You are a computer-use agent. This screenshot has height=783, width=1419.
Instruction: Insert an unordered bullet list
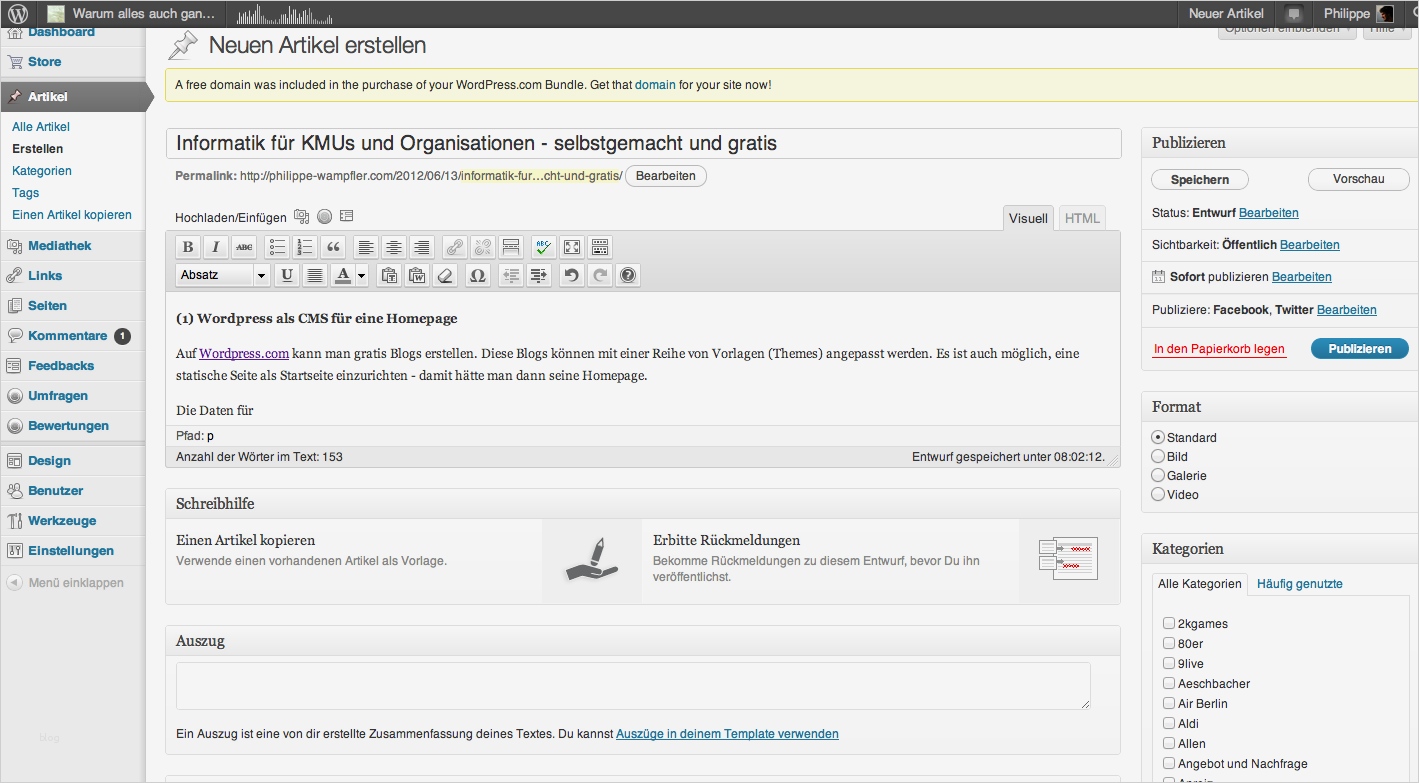[277, 247]
